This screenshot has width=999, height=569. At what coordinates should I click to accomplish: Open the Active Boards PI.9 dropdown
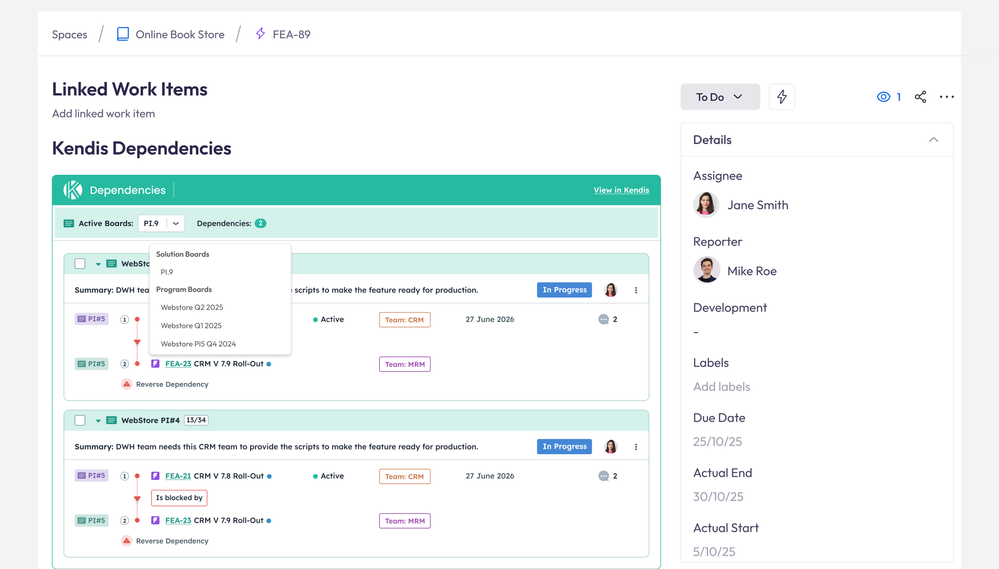click(x=161, y=224)
